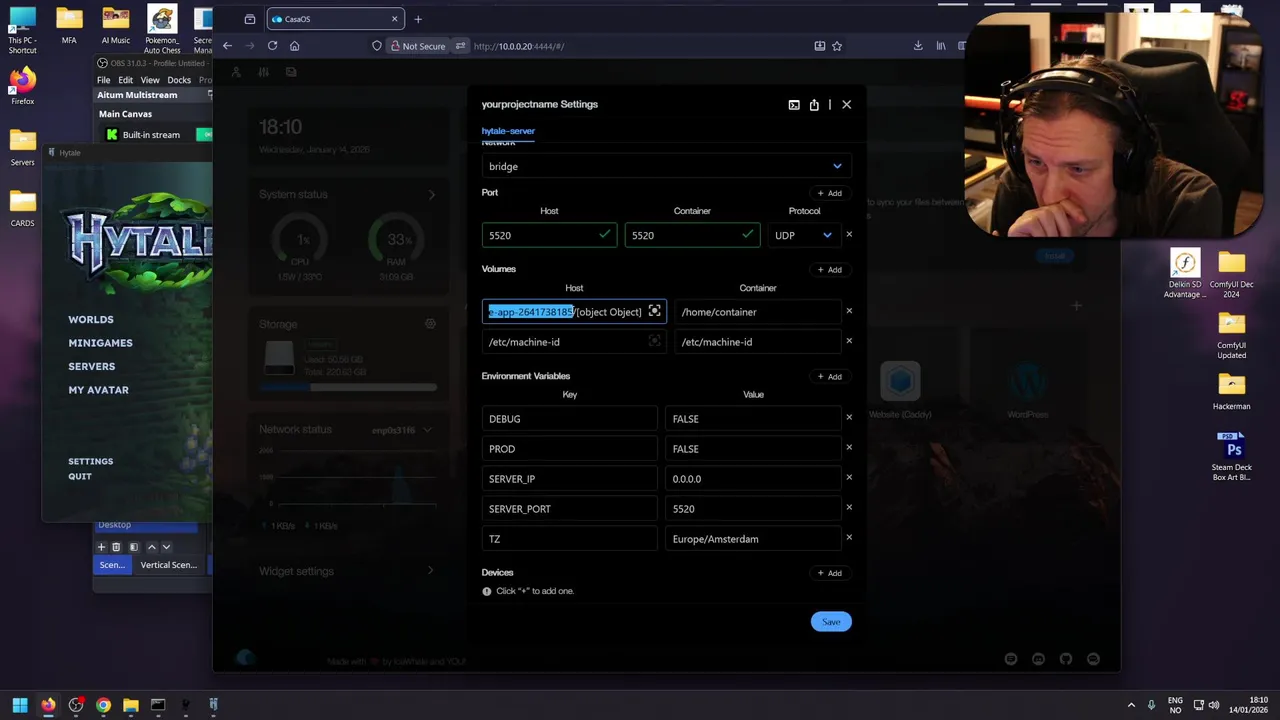Edit the Container port 5520 field
The image size is (1280, 720).
click(x=692, y=235)
